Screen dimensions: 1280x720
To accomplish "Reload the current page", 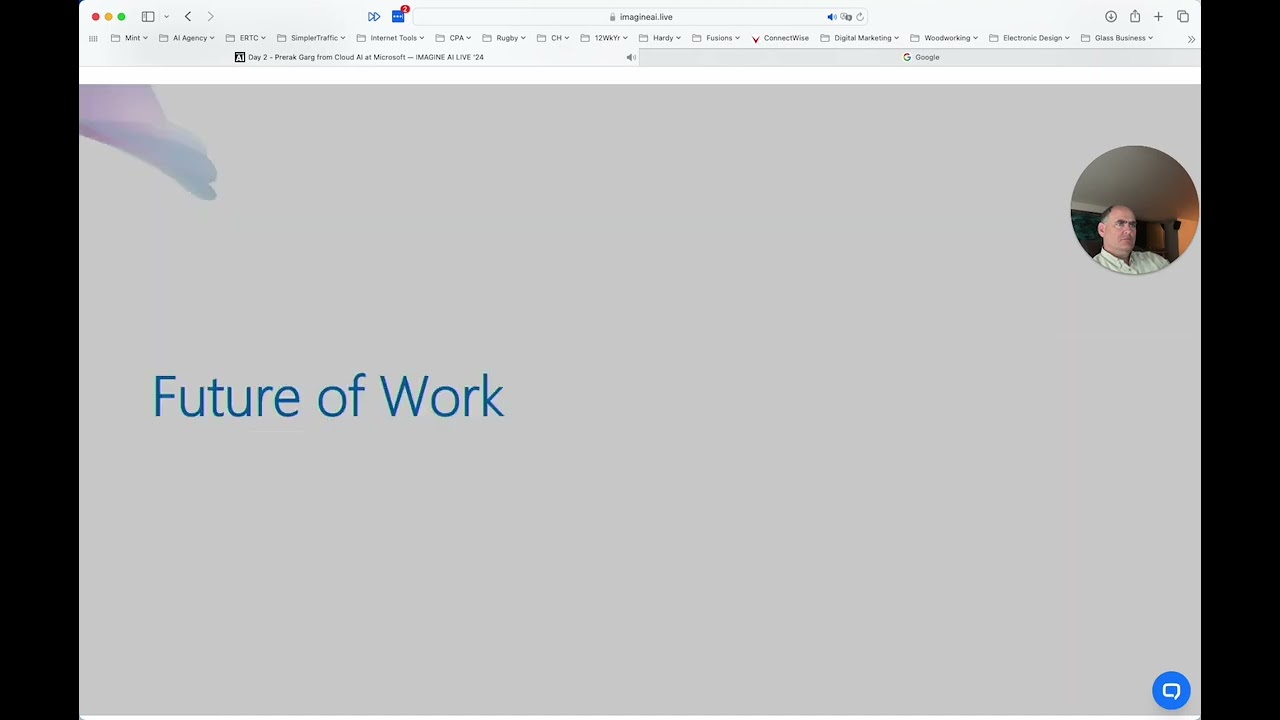I will pos(860,17).
